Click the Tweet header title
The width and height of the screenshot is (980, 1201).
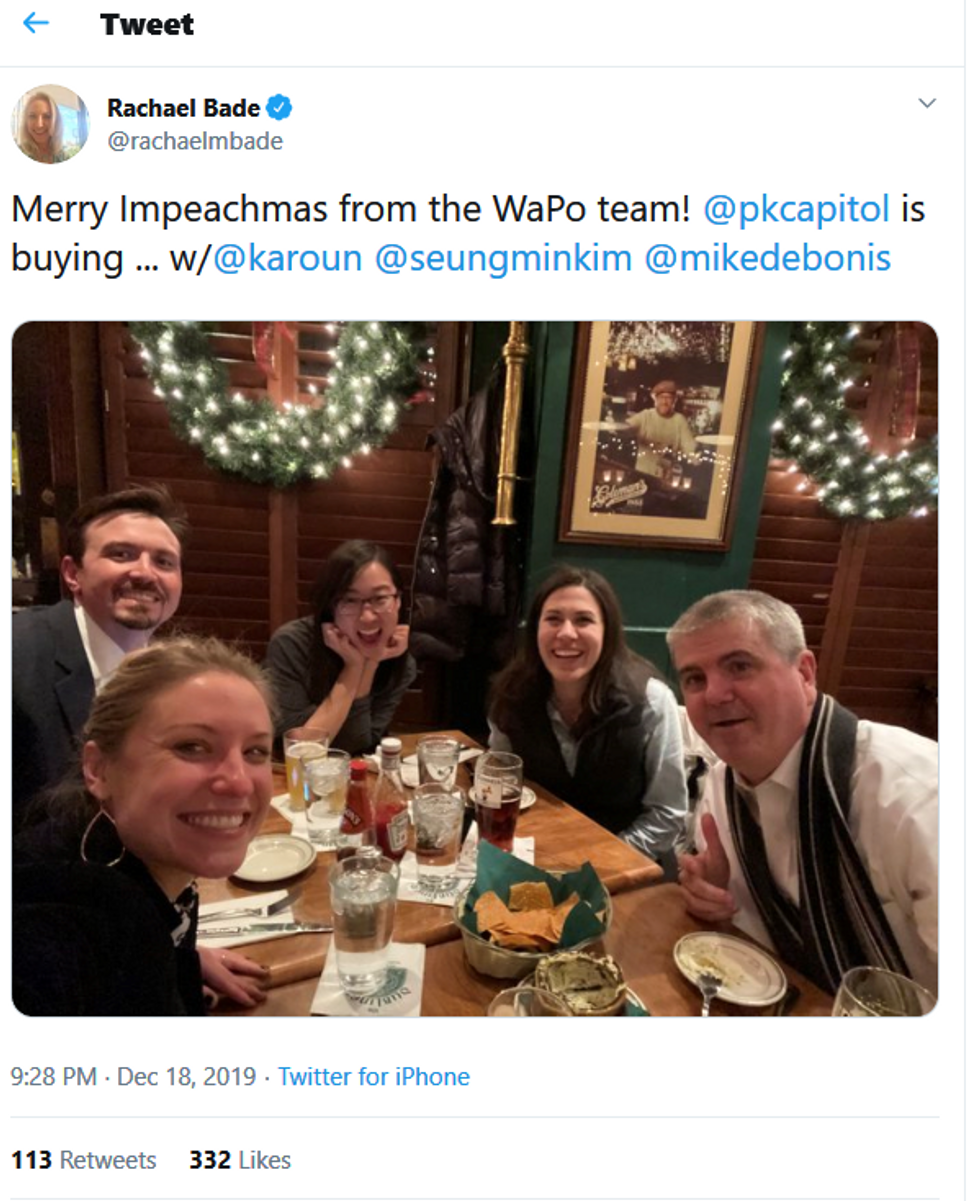click(x=147, y=24)
